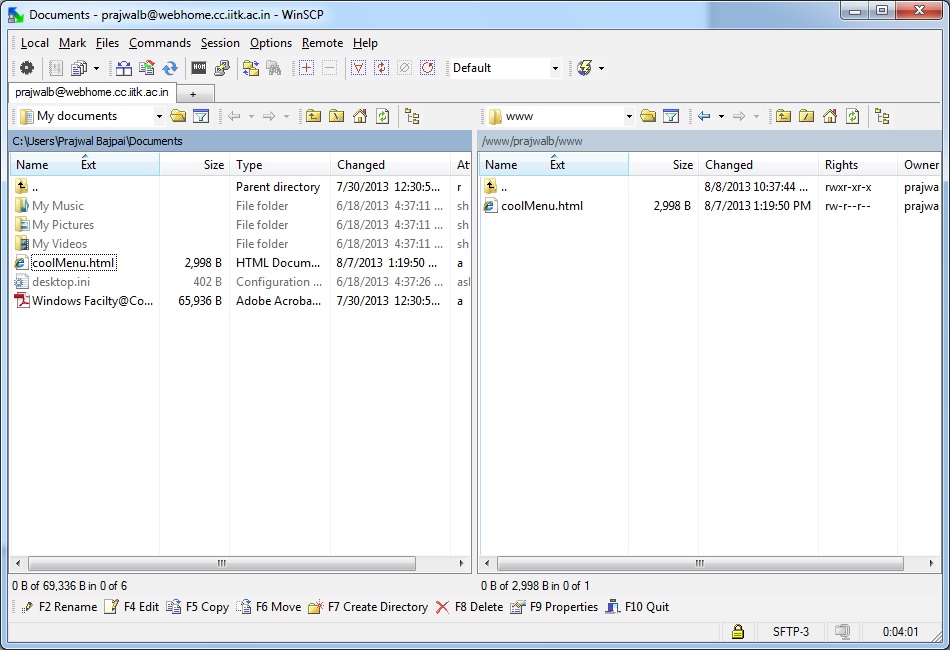
Task: Click F10 Quit button
Action: tap(638, 606)
